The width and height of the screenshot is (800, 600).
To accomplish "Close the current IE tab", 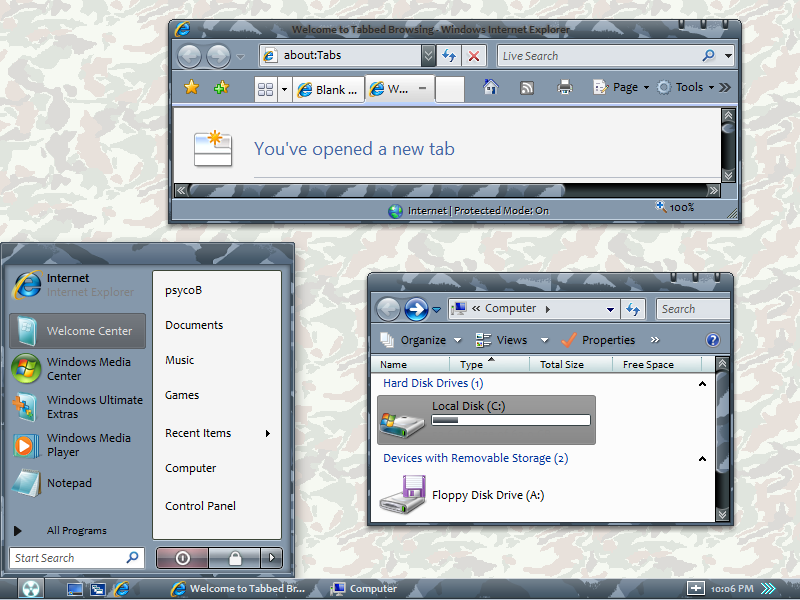I will coord(422,88).
